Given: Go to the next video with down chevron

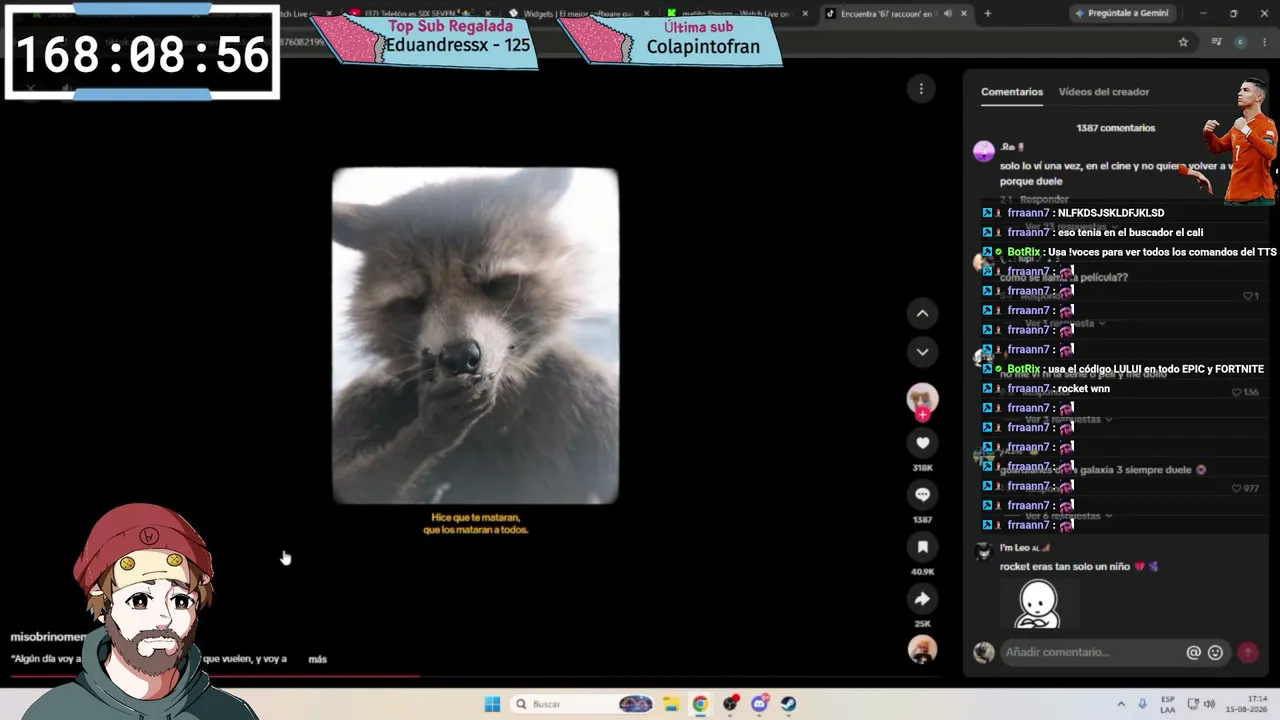Looking at the screenshot, I should [922, 352].
